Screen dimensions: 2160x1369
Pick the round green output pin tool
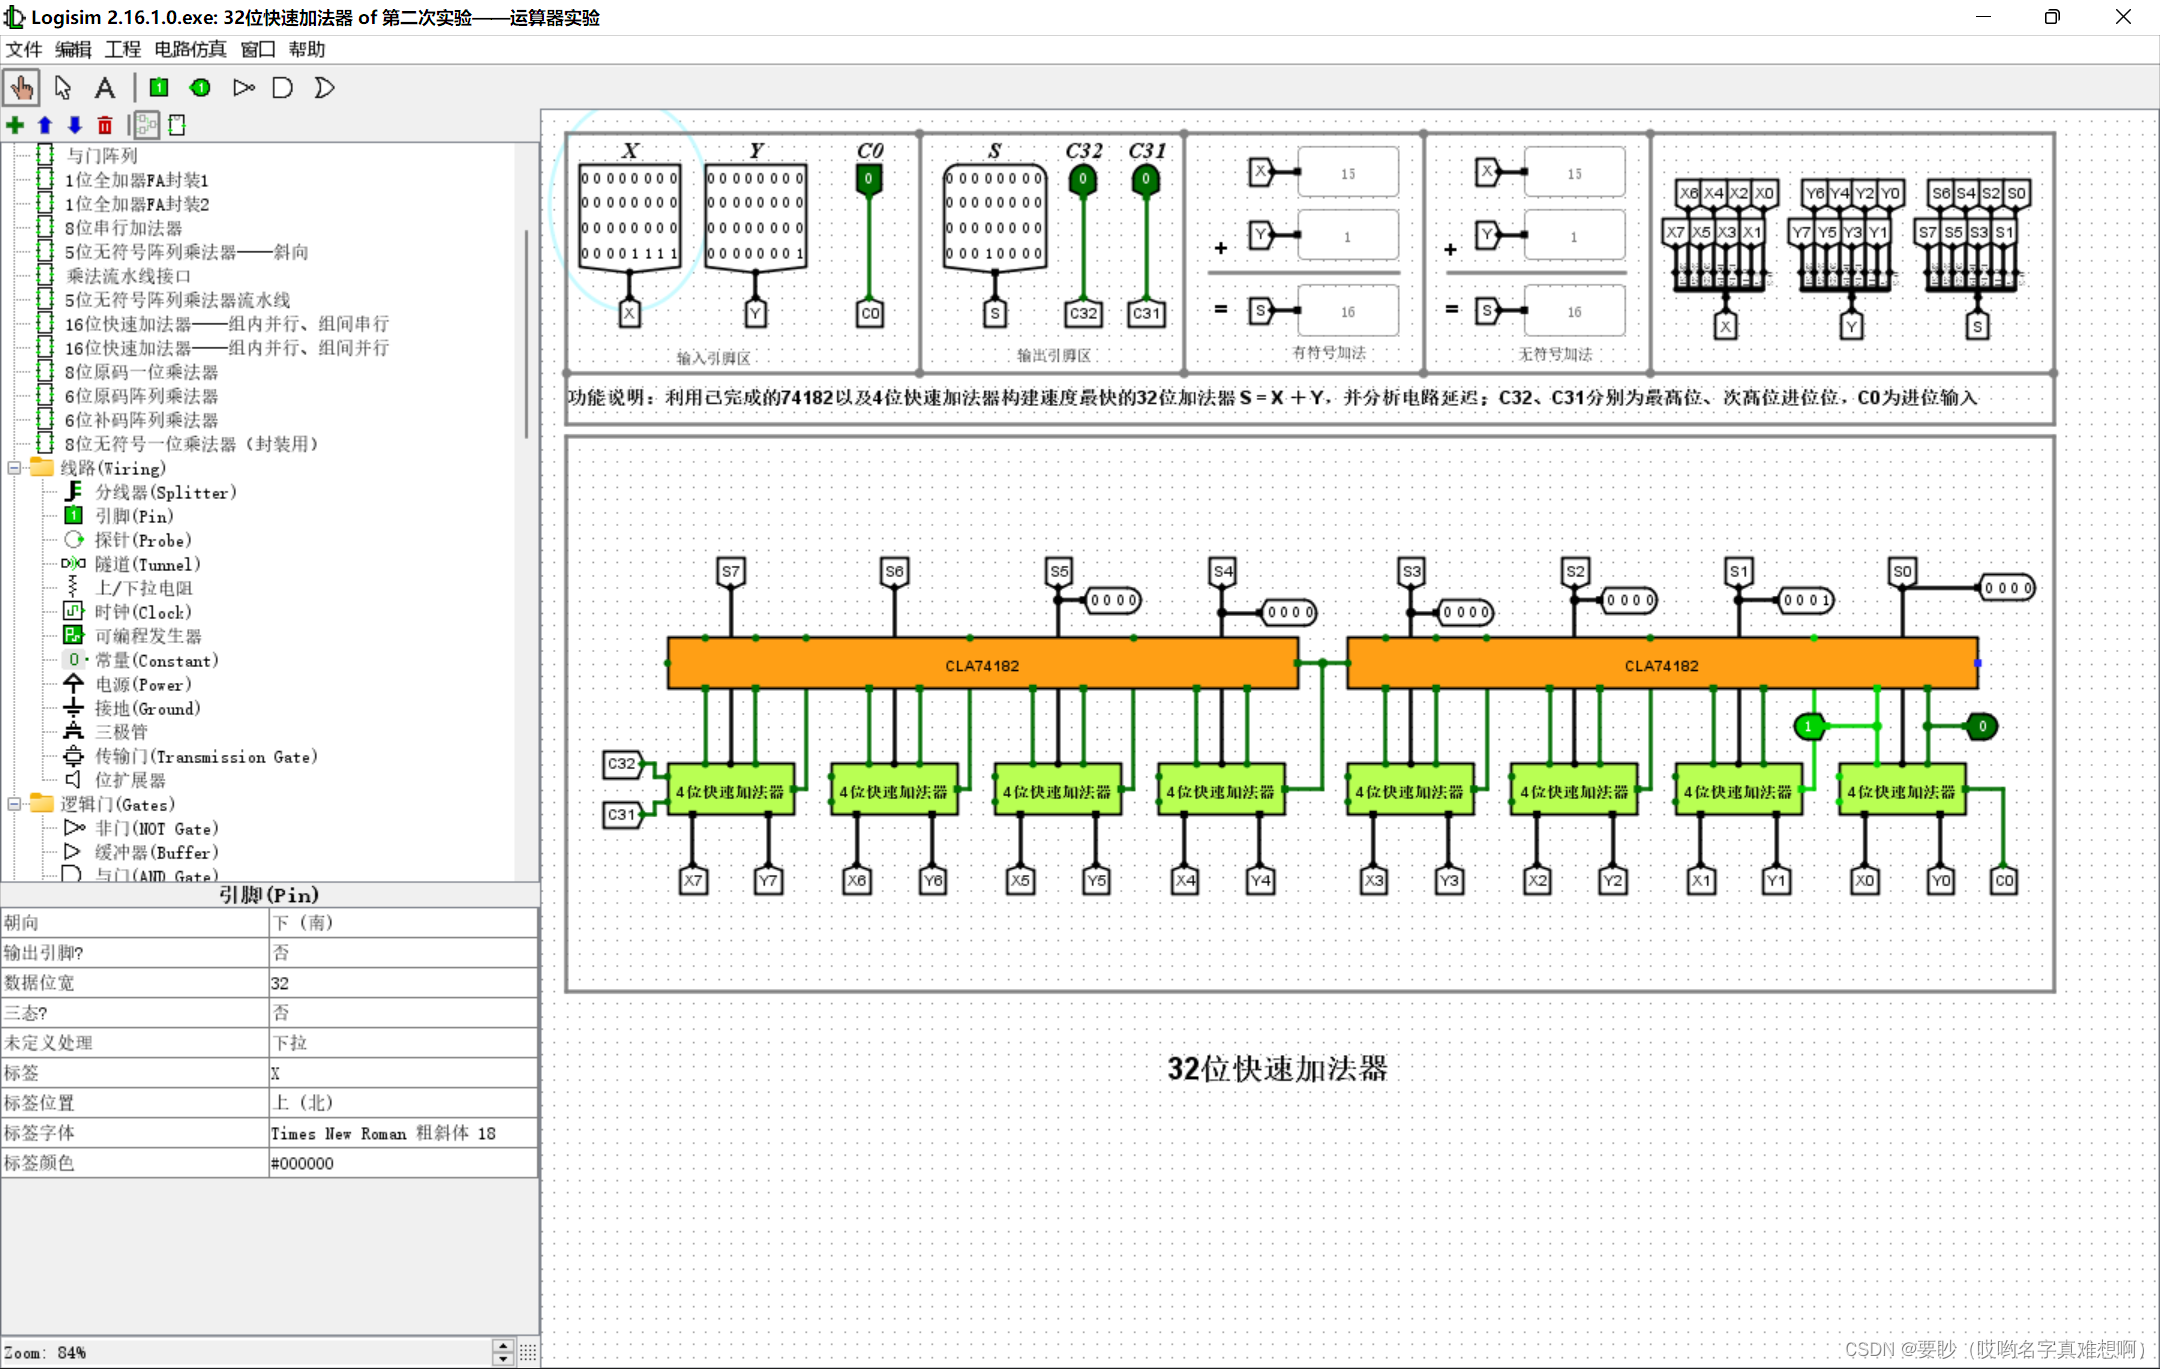click(200, 88)
